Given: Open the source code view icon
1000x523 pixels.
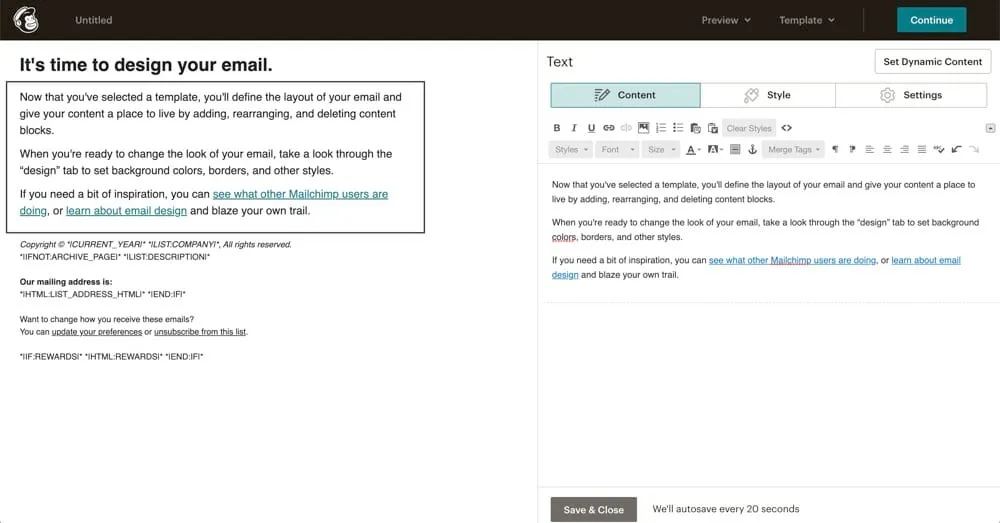Looking at the screenshot, I should click(x=787, y=128).
